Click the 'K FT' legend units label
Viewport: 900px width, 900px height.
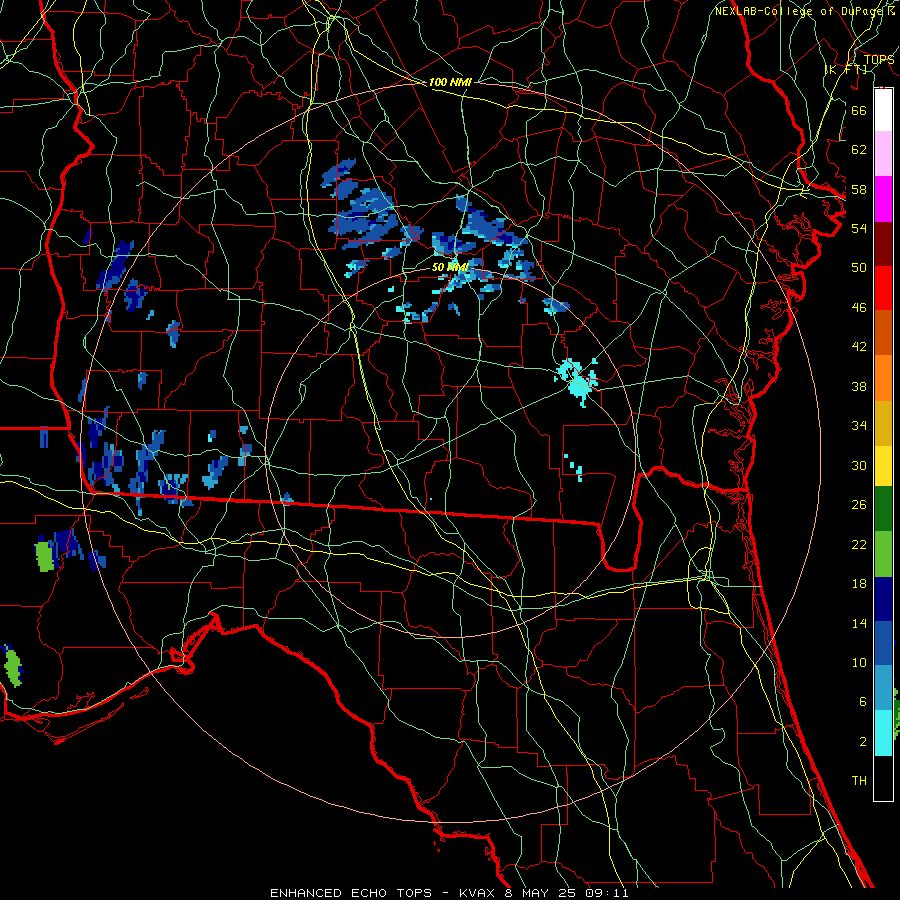point(847,70)
